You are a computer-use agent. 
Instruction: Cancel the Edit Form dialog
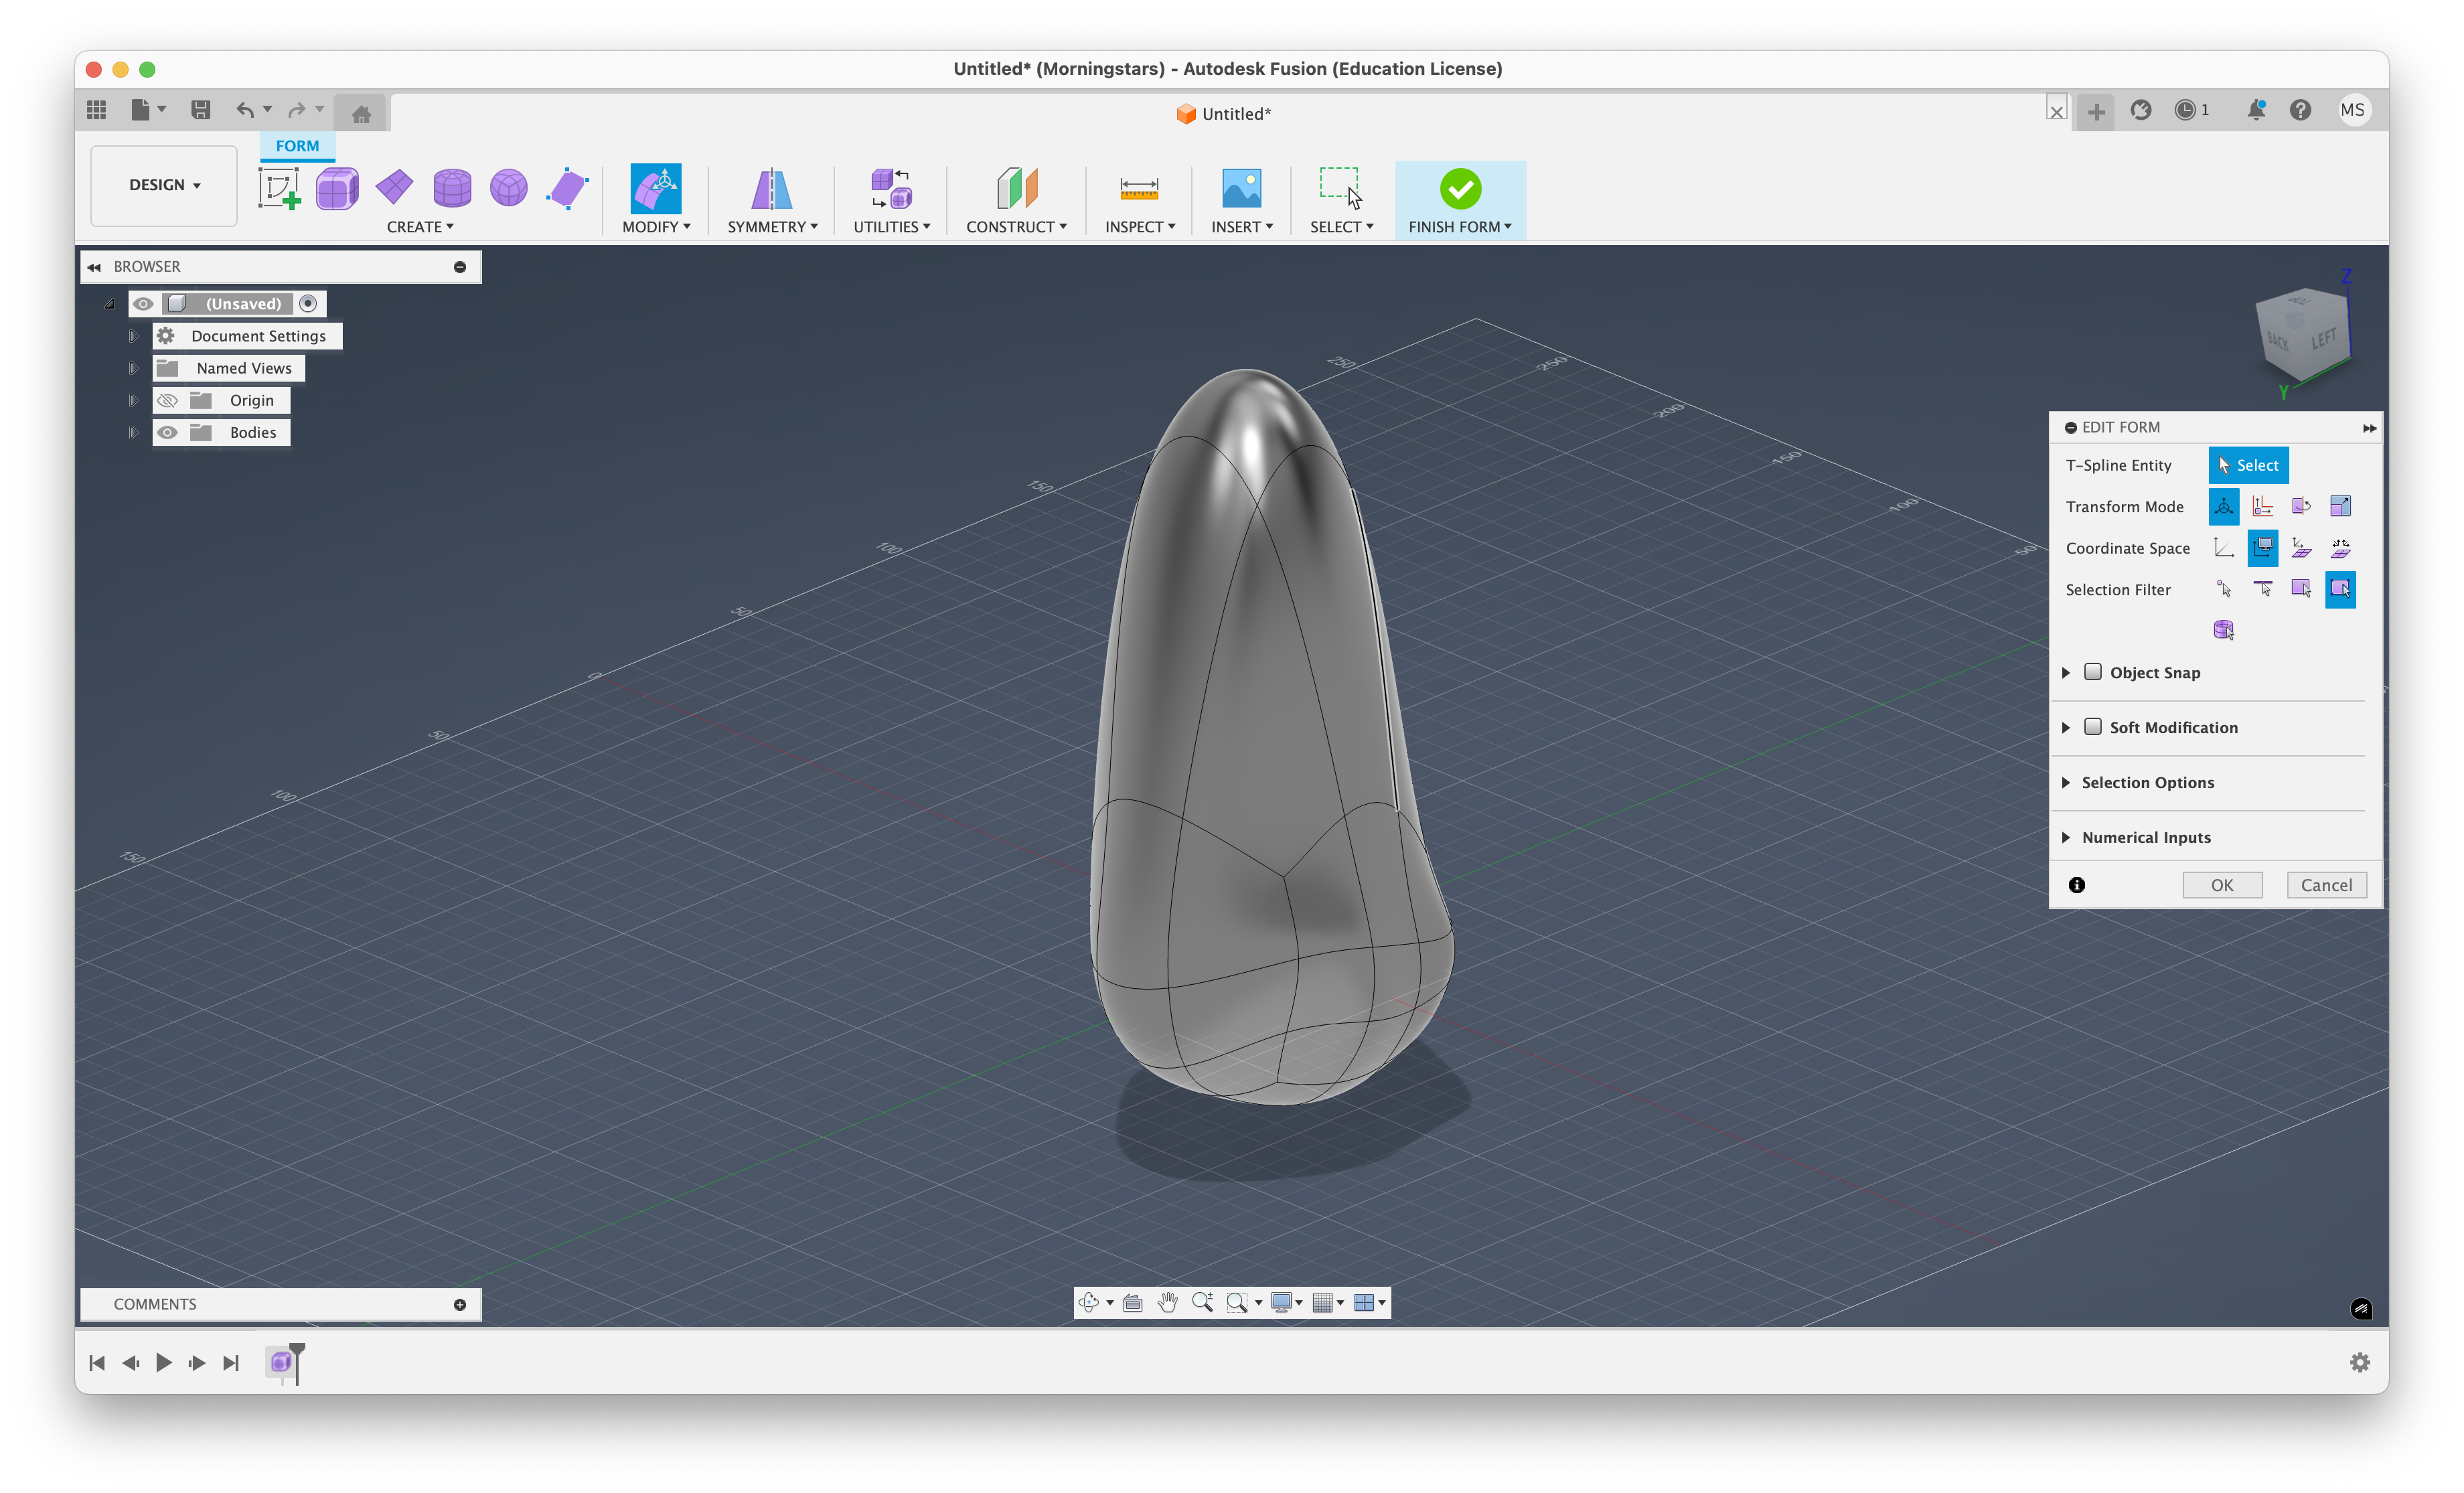click(x=2326, y=885)
